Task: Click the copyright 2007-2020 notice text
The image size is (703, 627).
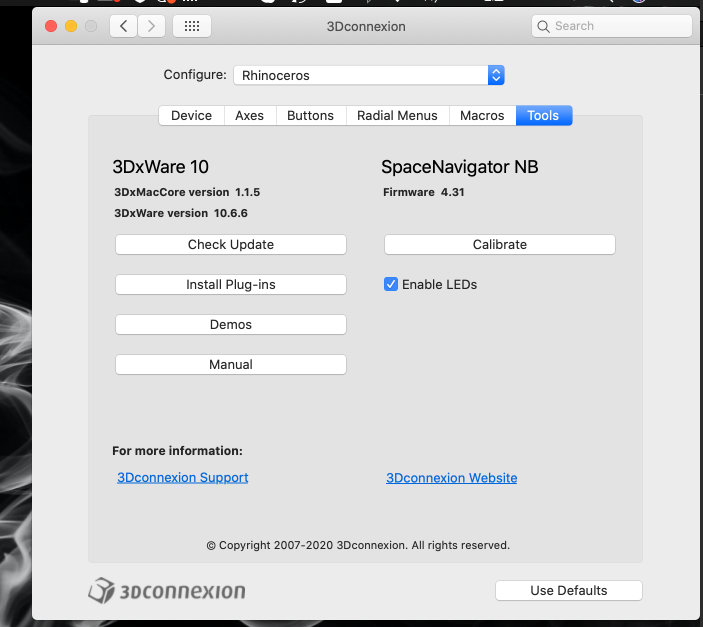Action: click(358, 545)
